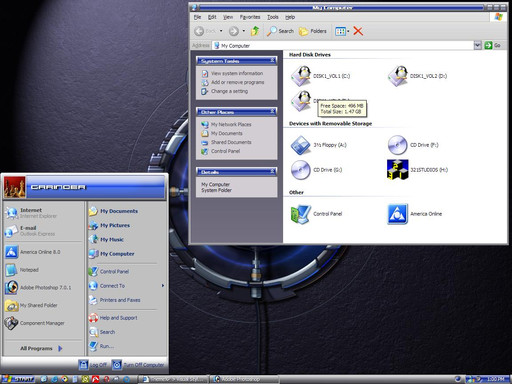Open the DISK1_VOL1 (C:) drive icon

(x=301, y=76)
